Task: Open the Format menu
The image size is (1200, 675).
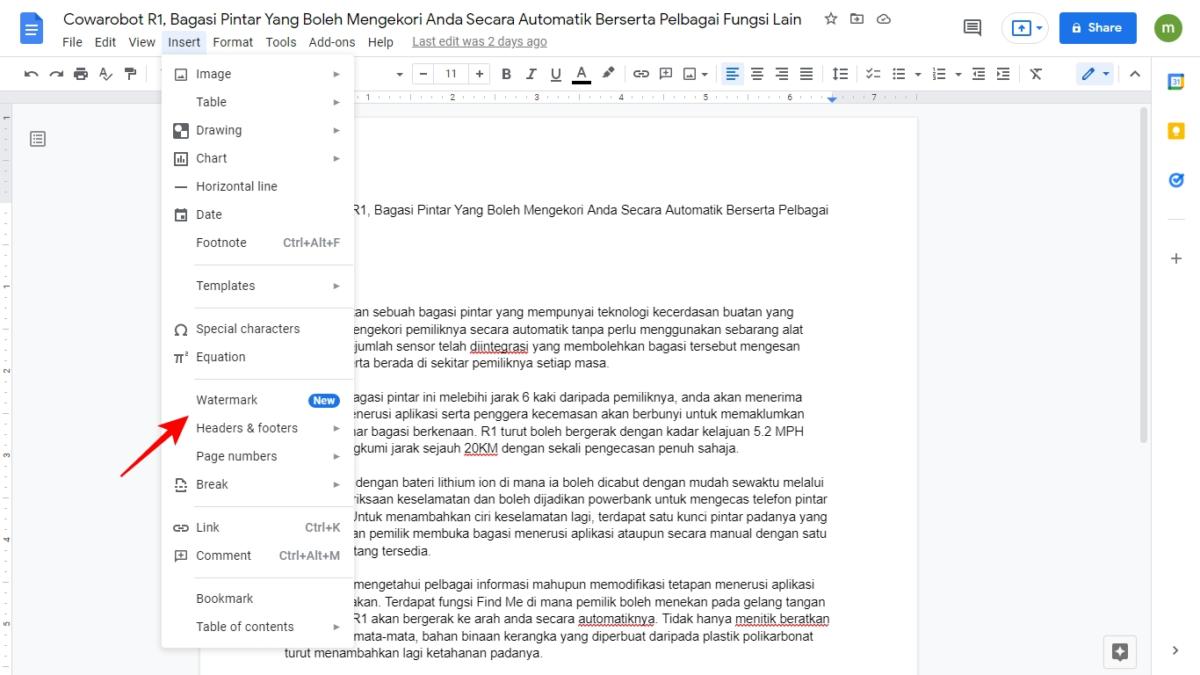Action: [233, 42]
